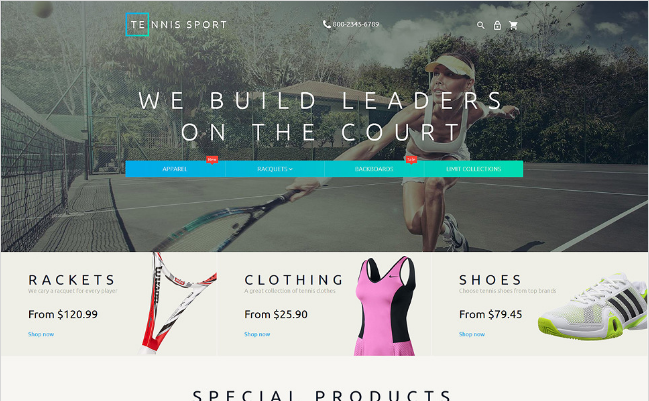
Task: Click the phone number 800-2345-6789
Action: (x=356, y=24)
